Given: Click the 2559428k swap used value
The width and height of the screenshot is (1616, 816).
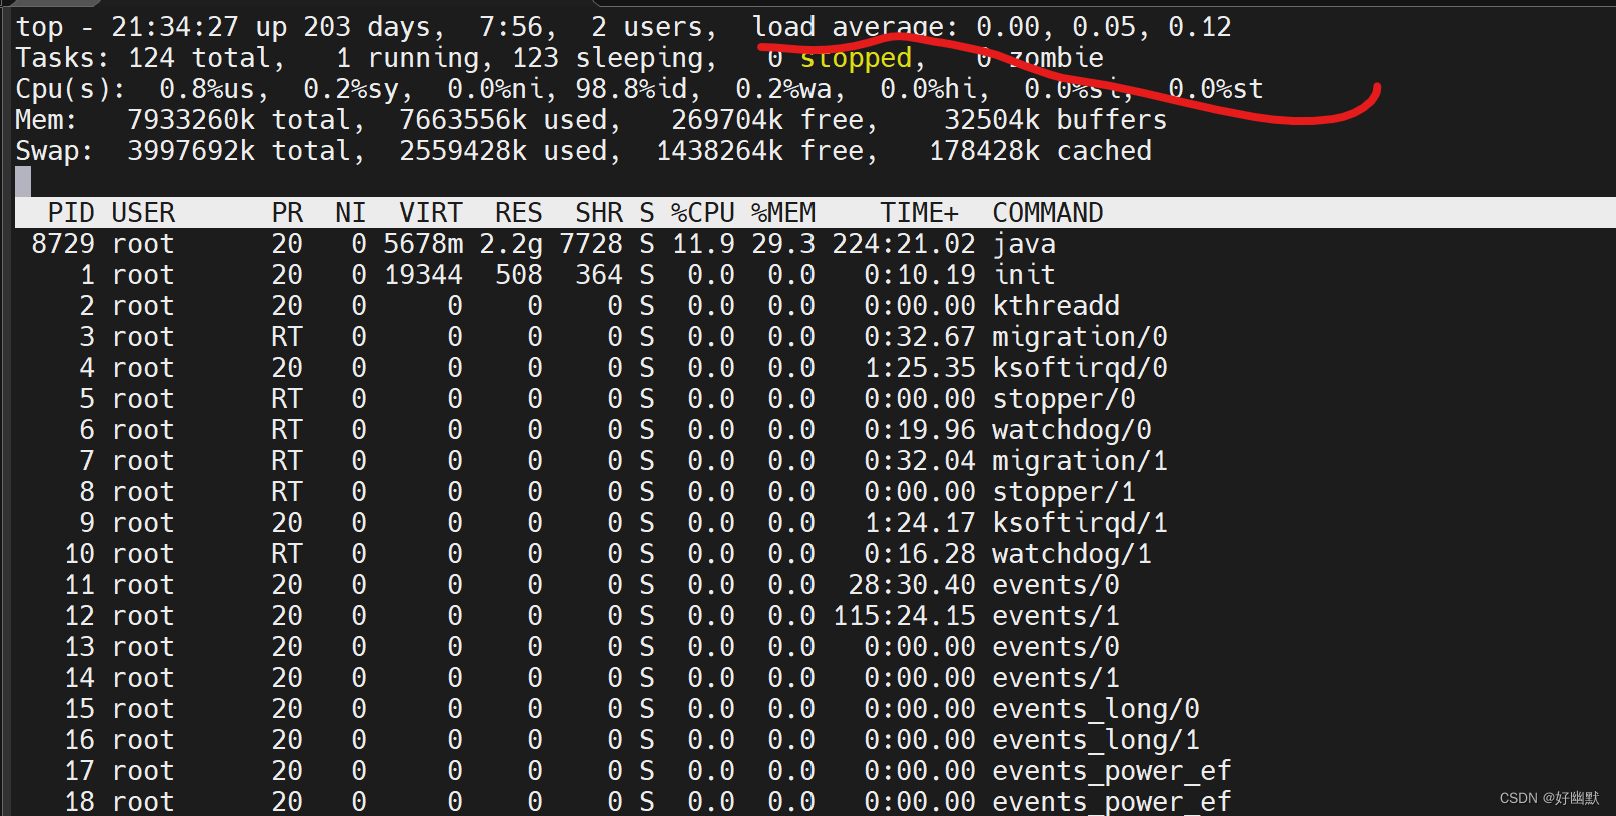Looking at the screenshot, I should click(x=463, y=151).
